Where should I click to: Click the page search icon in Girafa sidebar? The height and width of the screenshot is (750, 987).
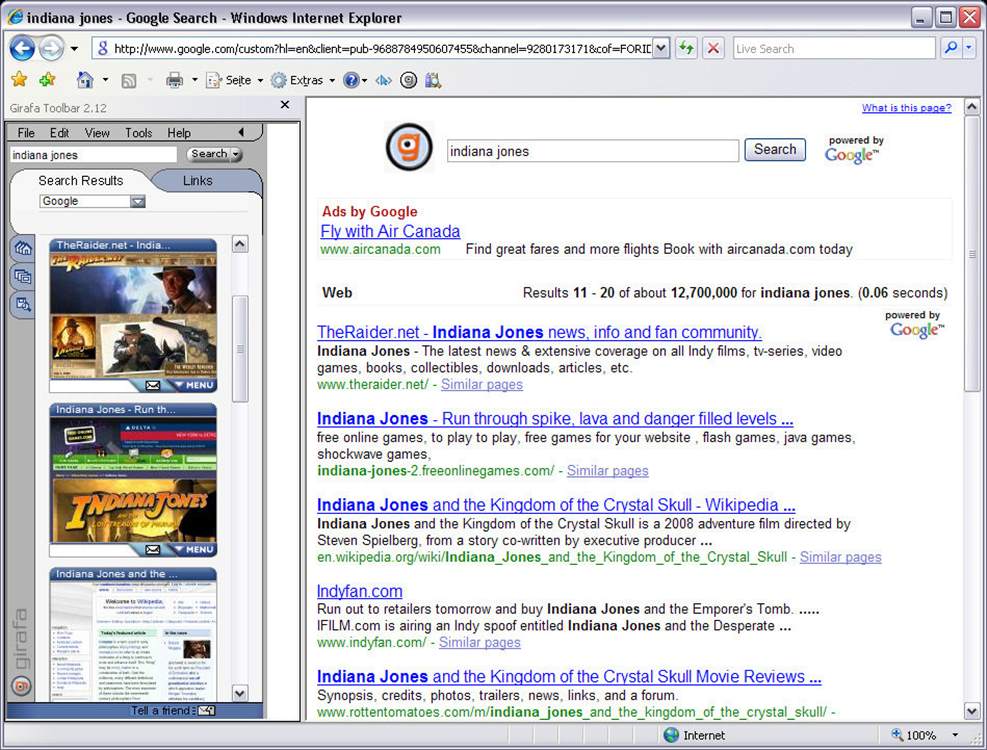pyautogui.click(x=23, y=304)
